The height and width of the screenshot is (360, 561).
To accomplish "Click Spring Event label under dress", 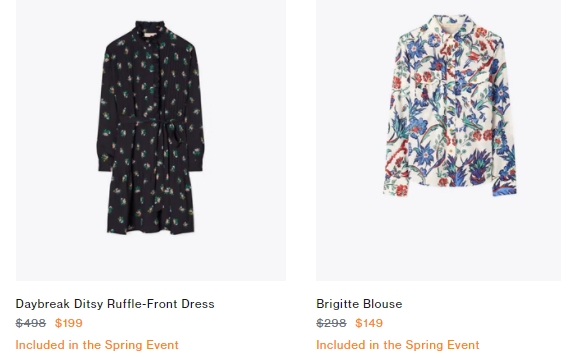I will click(x=97, y=345).
